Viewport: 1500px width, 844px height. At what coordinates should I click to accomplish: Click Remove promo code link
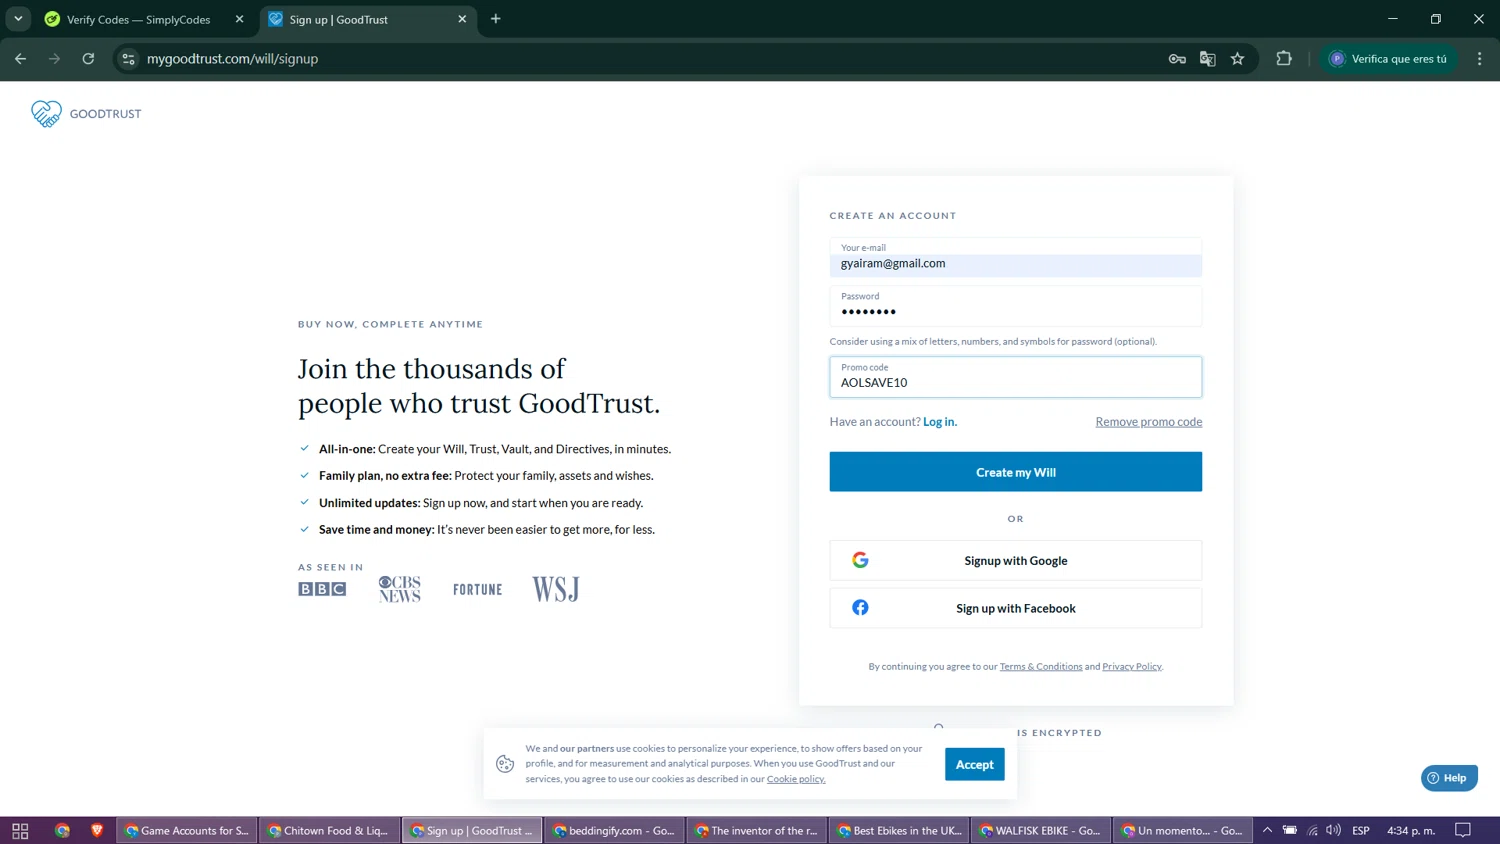(1148, 422)
